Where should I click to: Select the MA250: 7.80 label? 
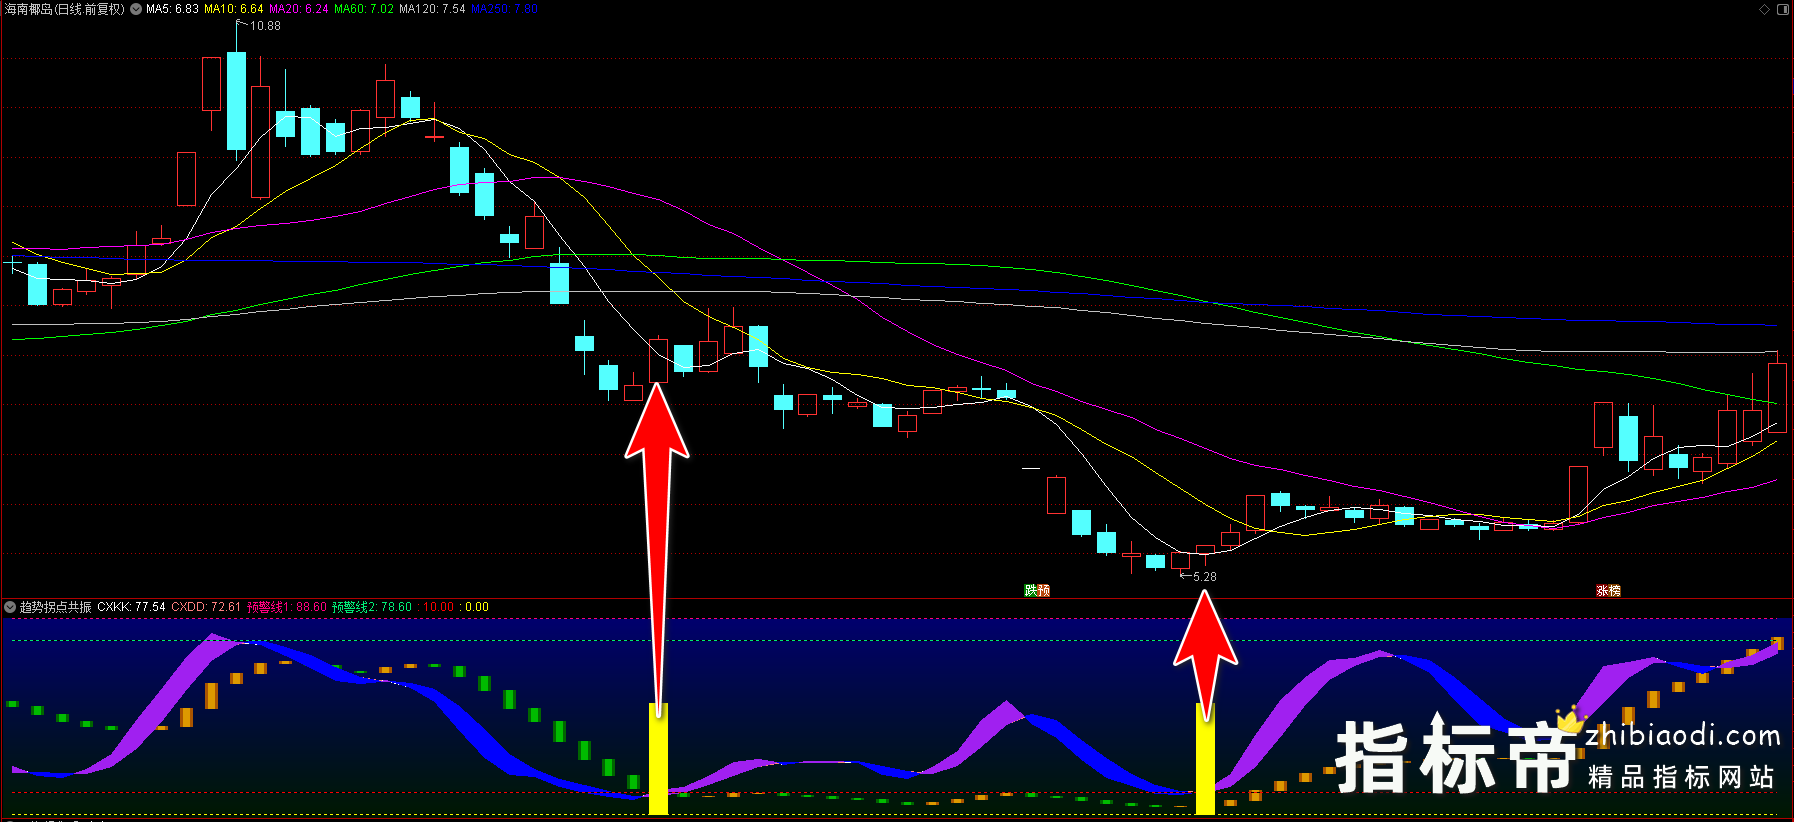click(x=505, y=9)
